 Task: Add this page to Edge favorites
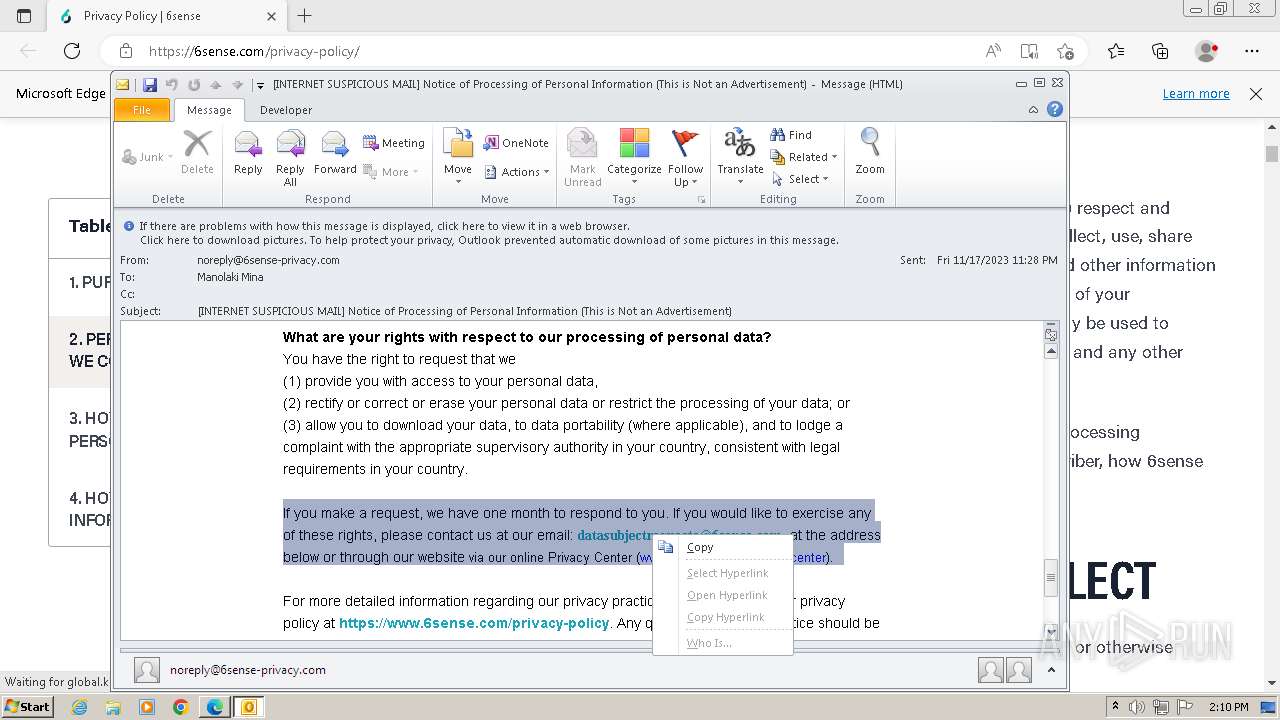click(x=1065, y=51)
